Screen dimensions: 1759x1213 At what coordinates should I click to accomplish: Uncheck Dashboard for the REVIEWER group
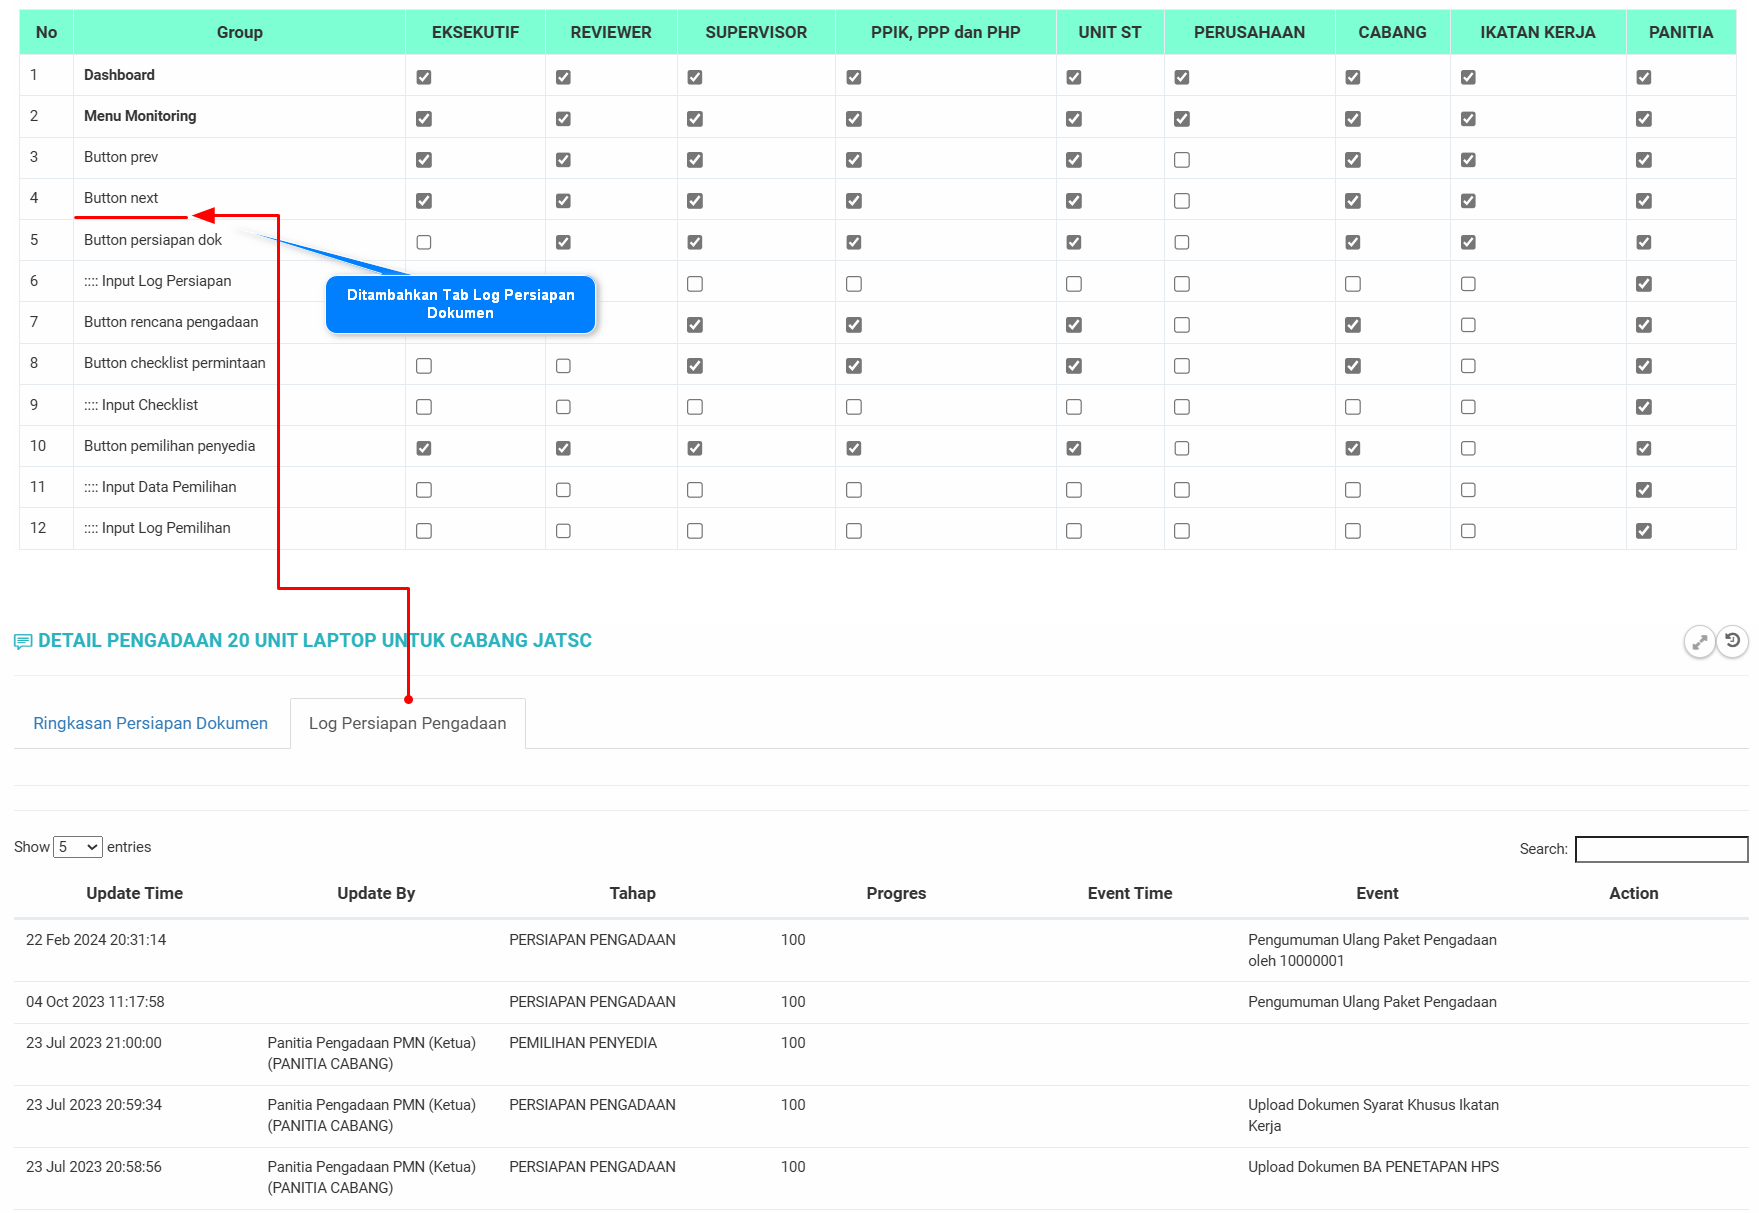click(x=563, y=77)
